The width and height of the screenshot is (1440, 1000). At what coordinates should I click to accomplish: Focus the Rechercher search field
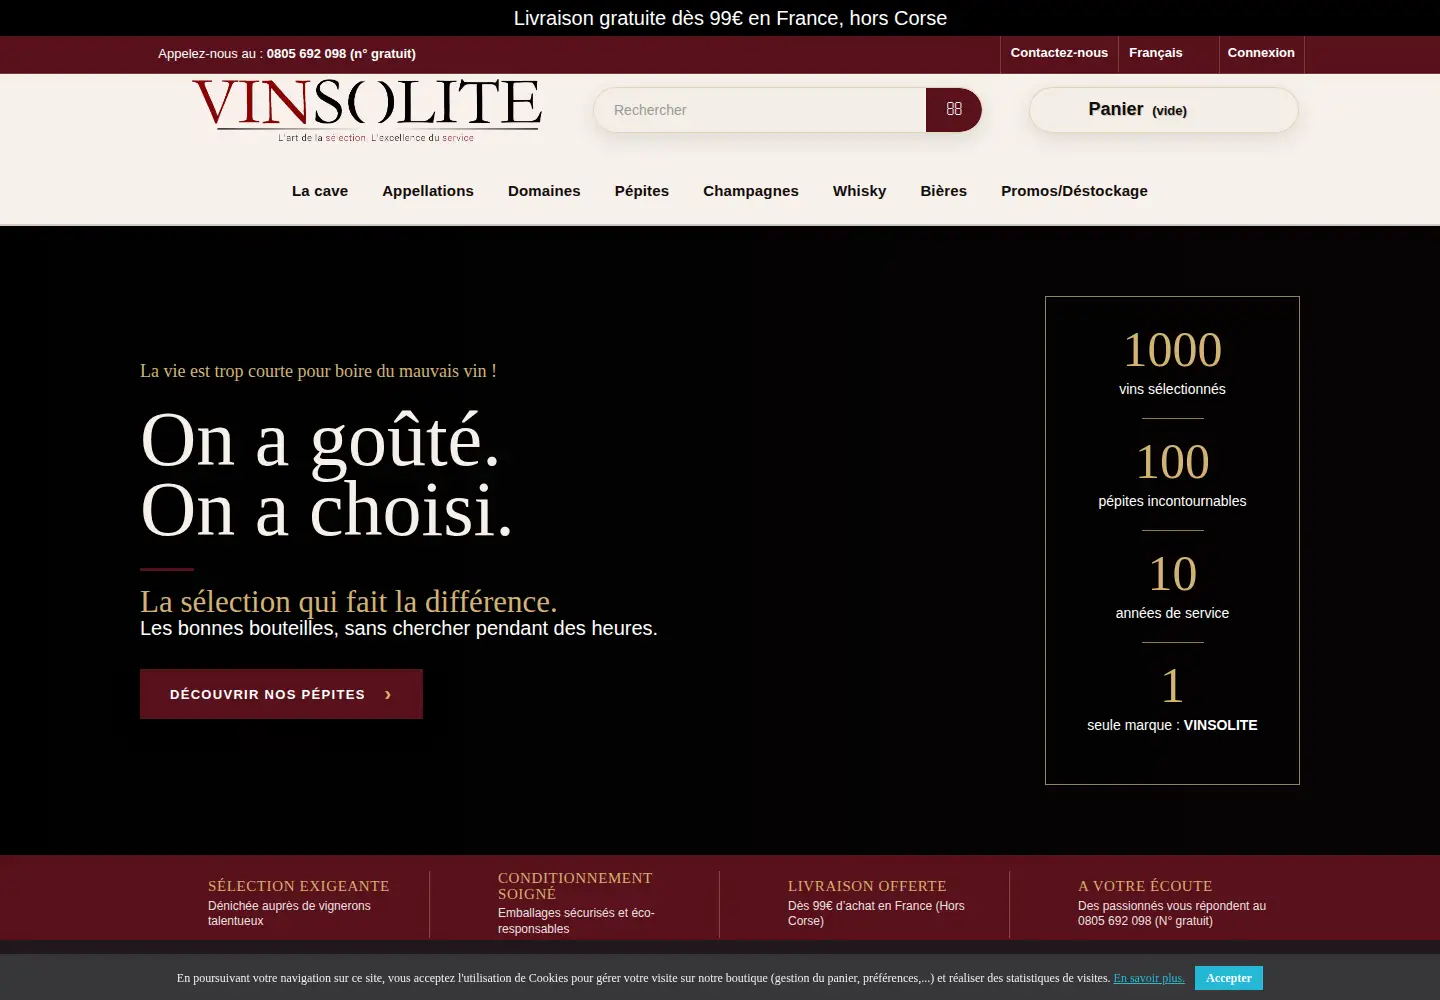coord(760,110)
